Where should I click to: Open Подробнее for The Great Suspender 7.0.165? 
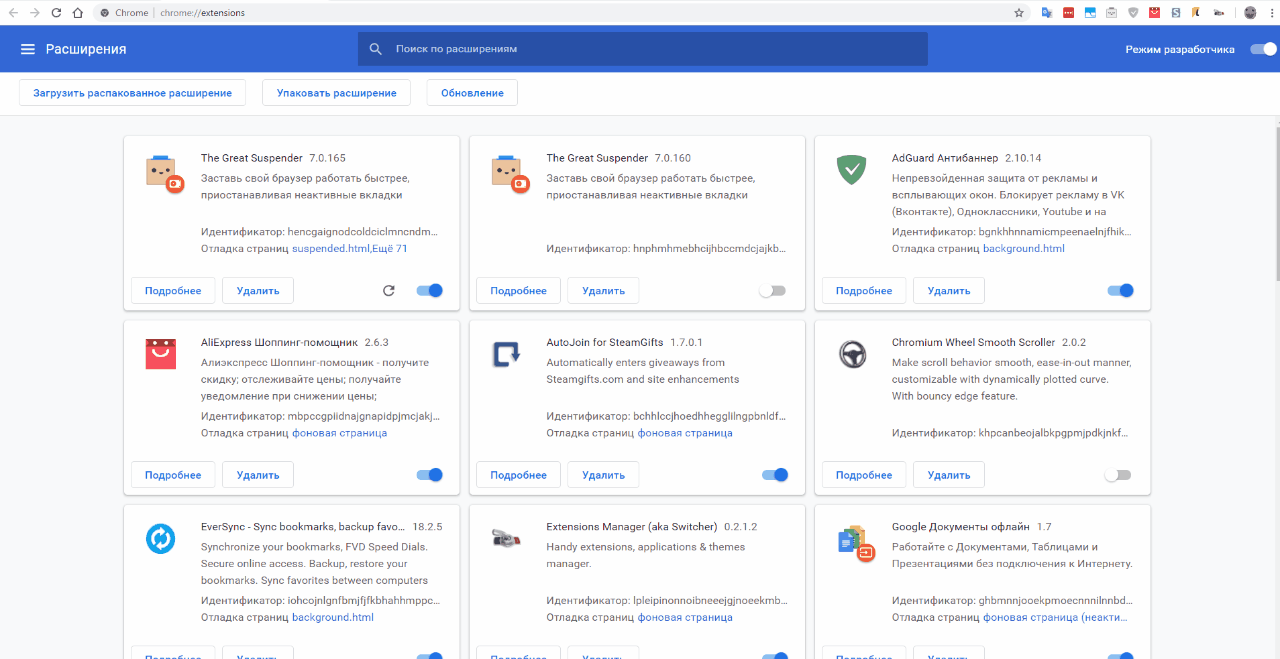pos(173,291)
